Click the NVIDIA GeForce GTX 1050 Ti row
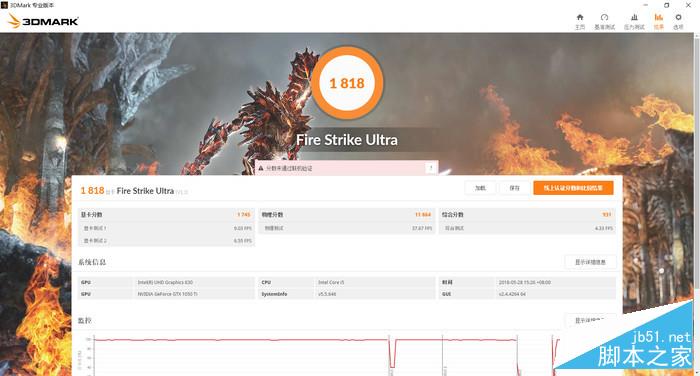The image size is (700, 376). tap(167, 294)
